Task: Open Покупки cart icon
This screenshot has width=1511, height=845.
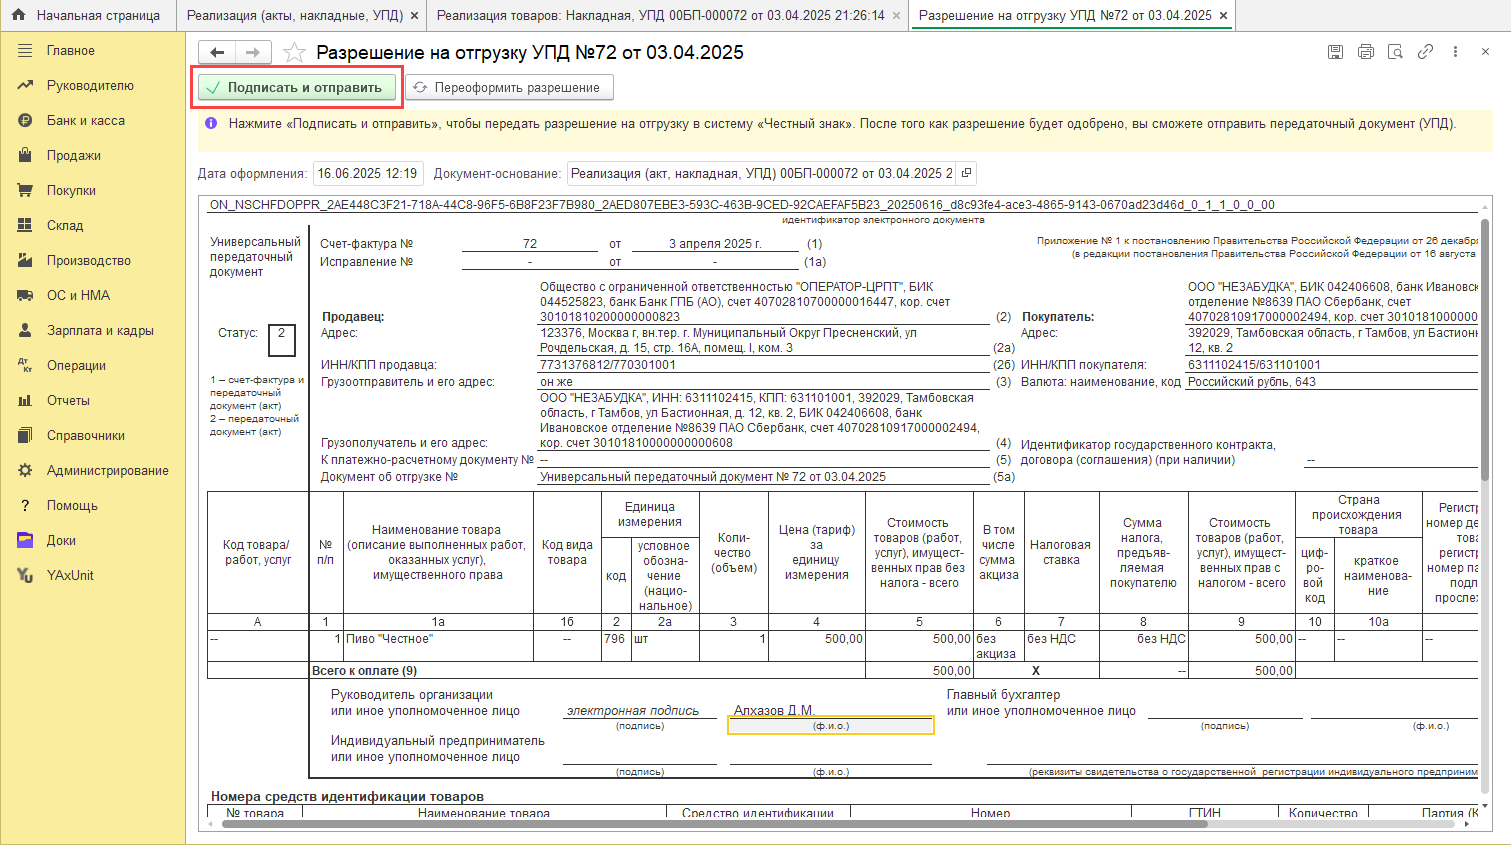Action: [x=25, y=190]
